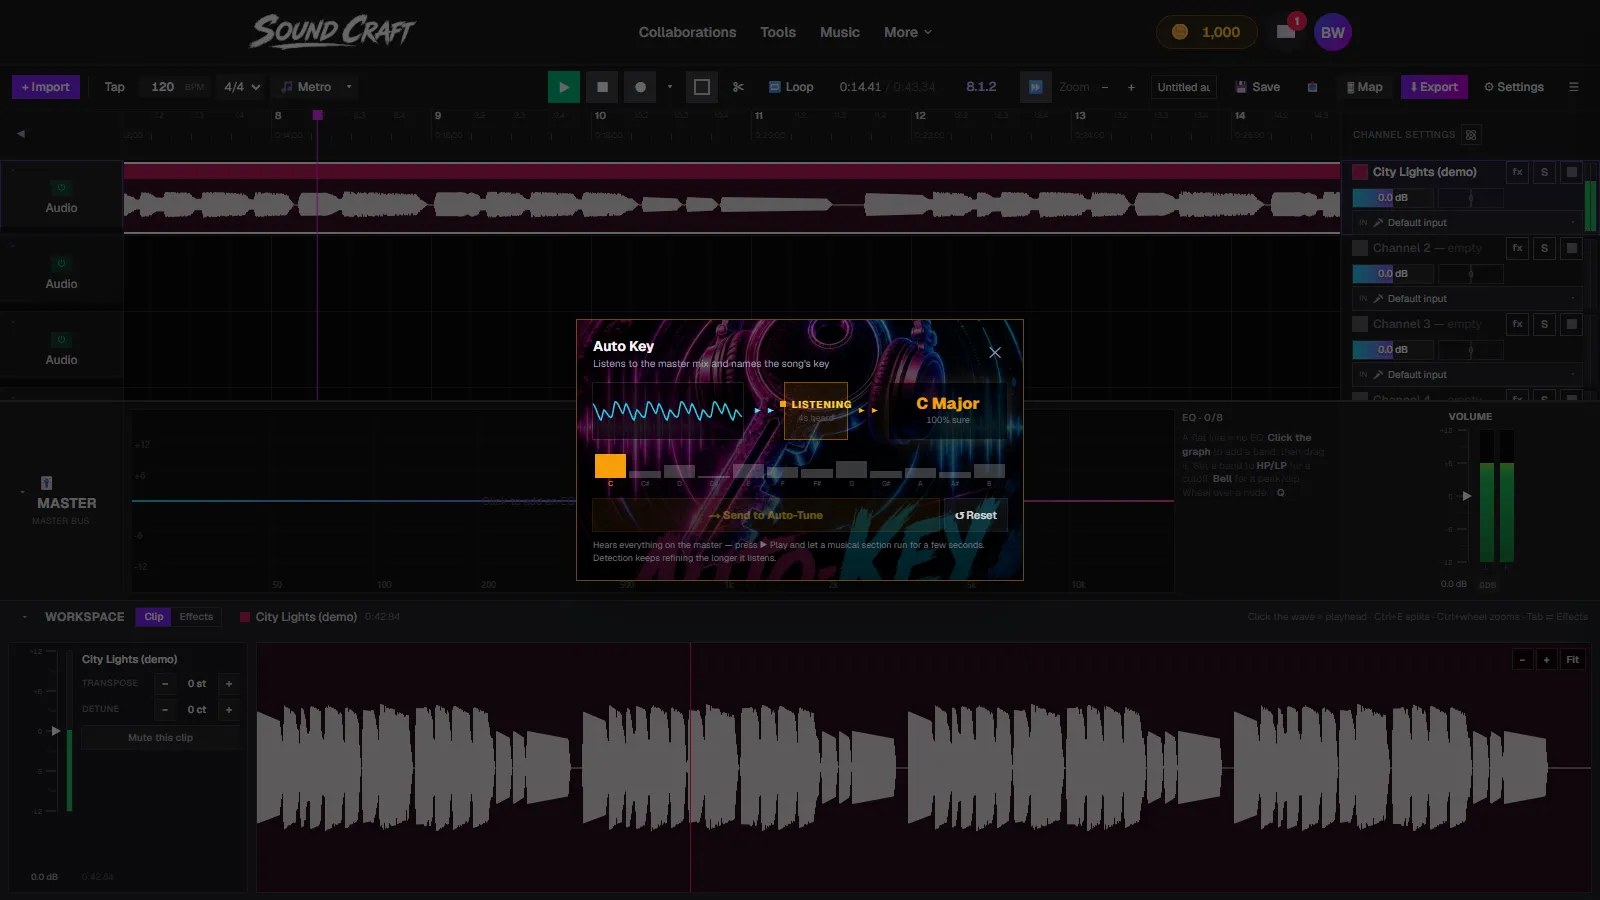The width and height of the screenshot is (1600, 900).
Task: Toggle the Channel 2 square button
Action: coord(1571,248)
